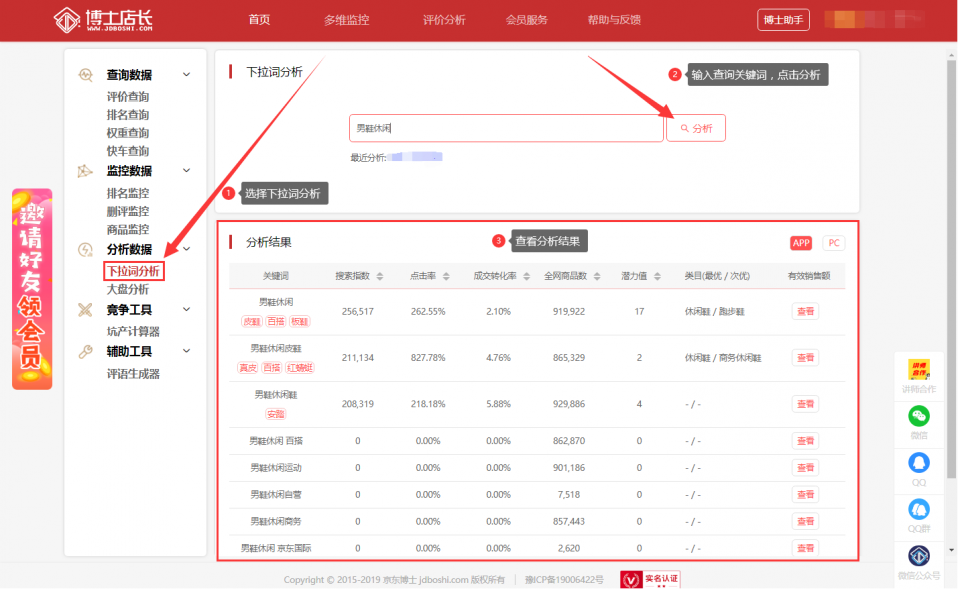Open 评价分析 in top navigation
Viewport: 960px width, 589px height.
444,20
